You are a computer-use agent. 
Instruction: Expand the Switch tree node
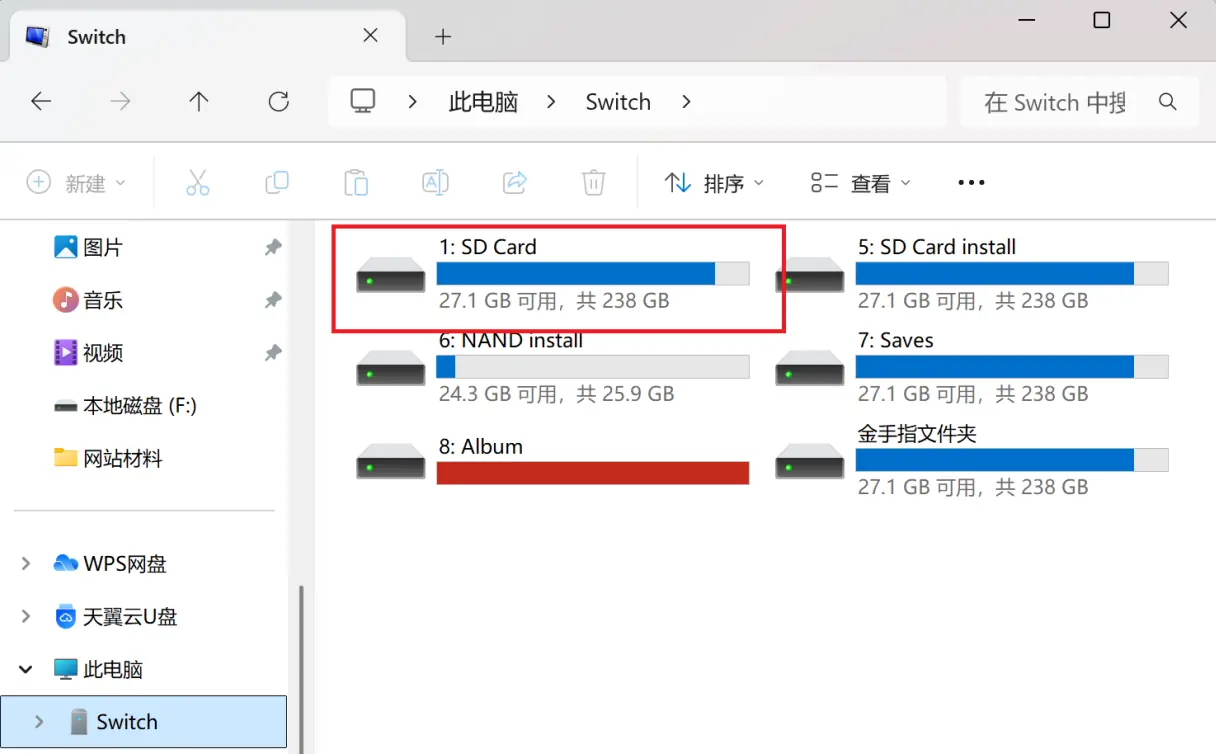tap(40, 722)
